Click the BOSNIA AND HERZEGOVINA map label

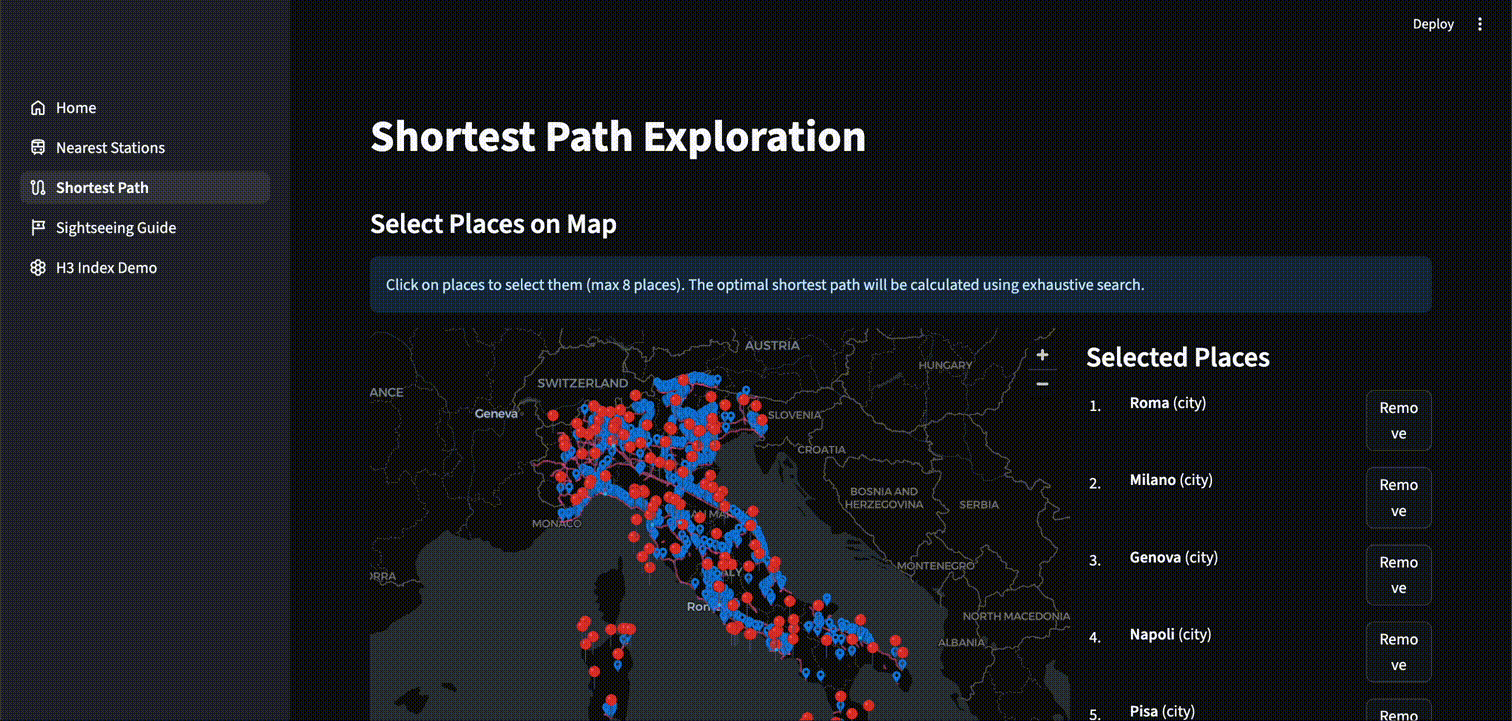tap(884, 498)
